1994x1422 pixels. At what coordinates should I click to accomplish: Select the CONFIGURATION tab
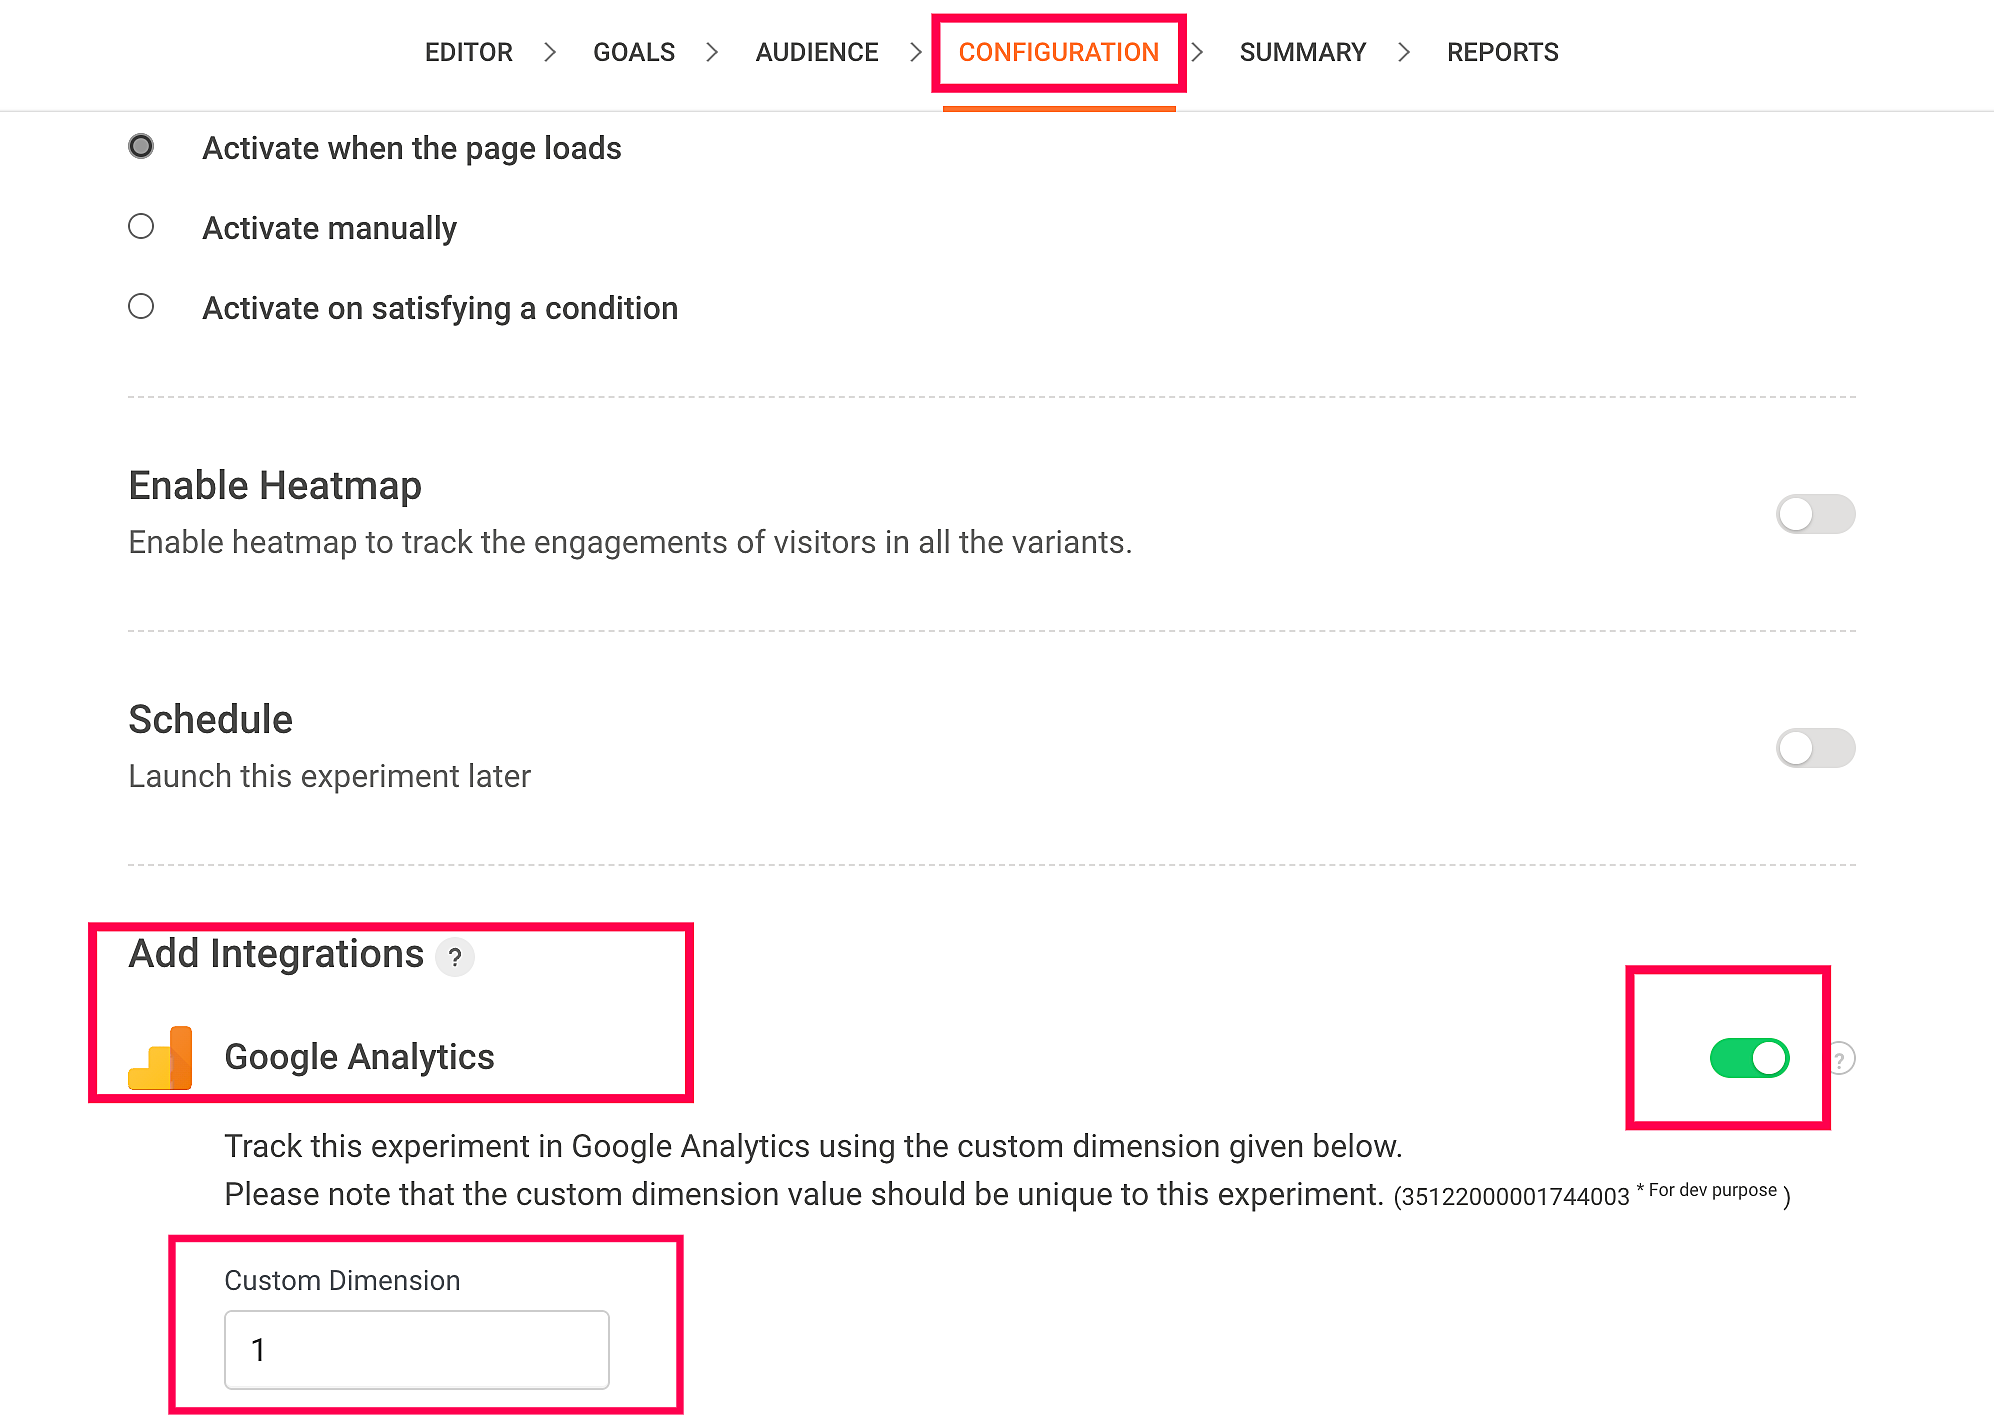[x=1058, y=52]
